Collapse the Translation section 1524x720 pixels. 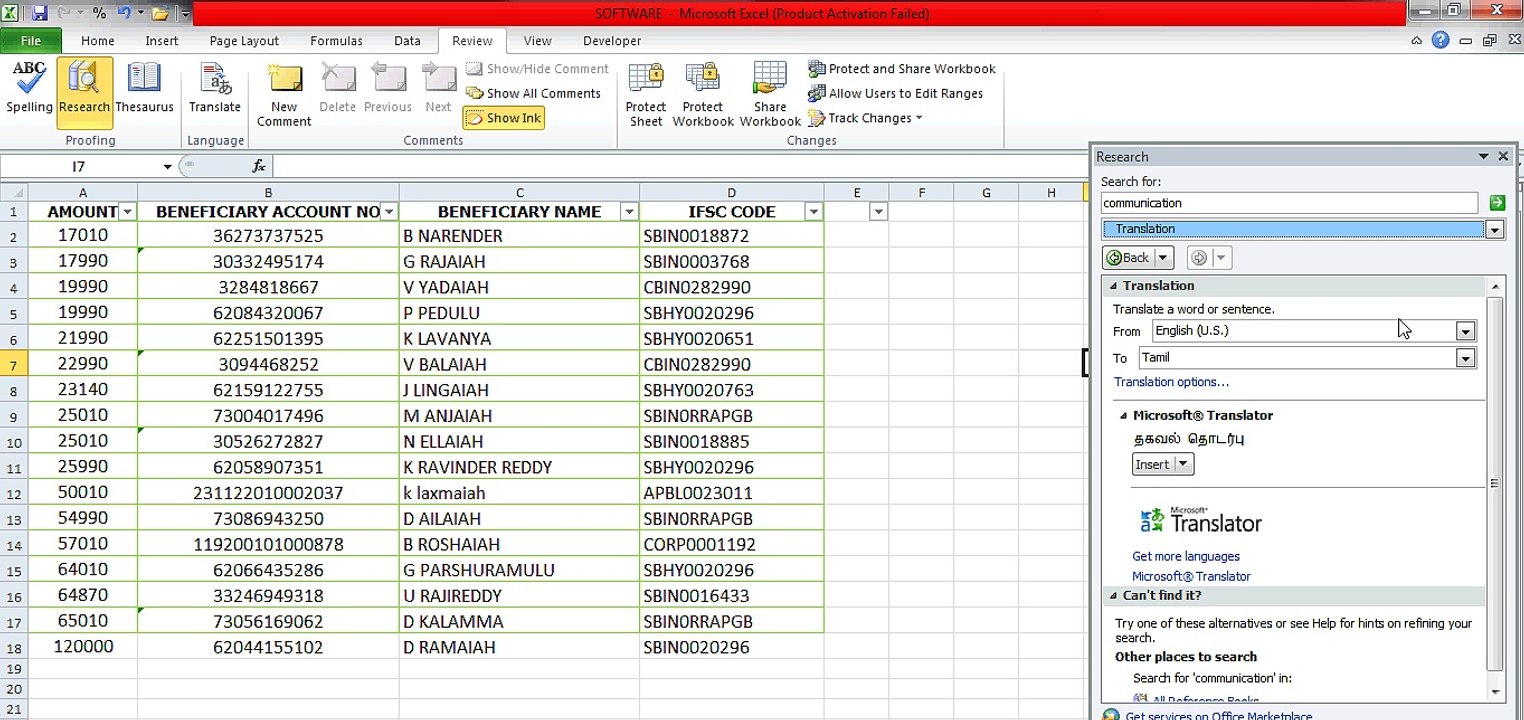[x=1113, y=286]
